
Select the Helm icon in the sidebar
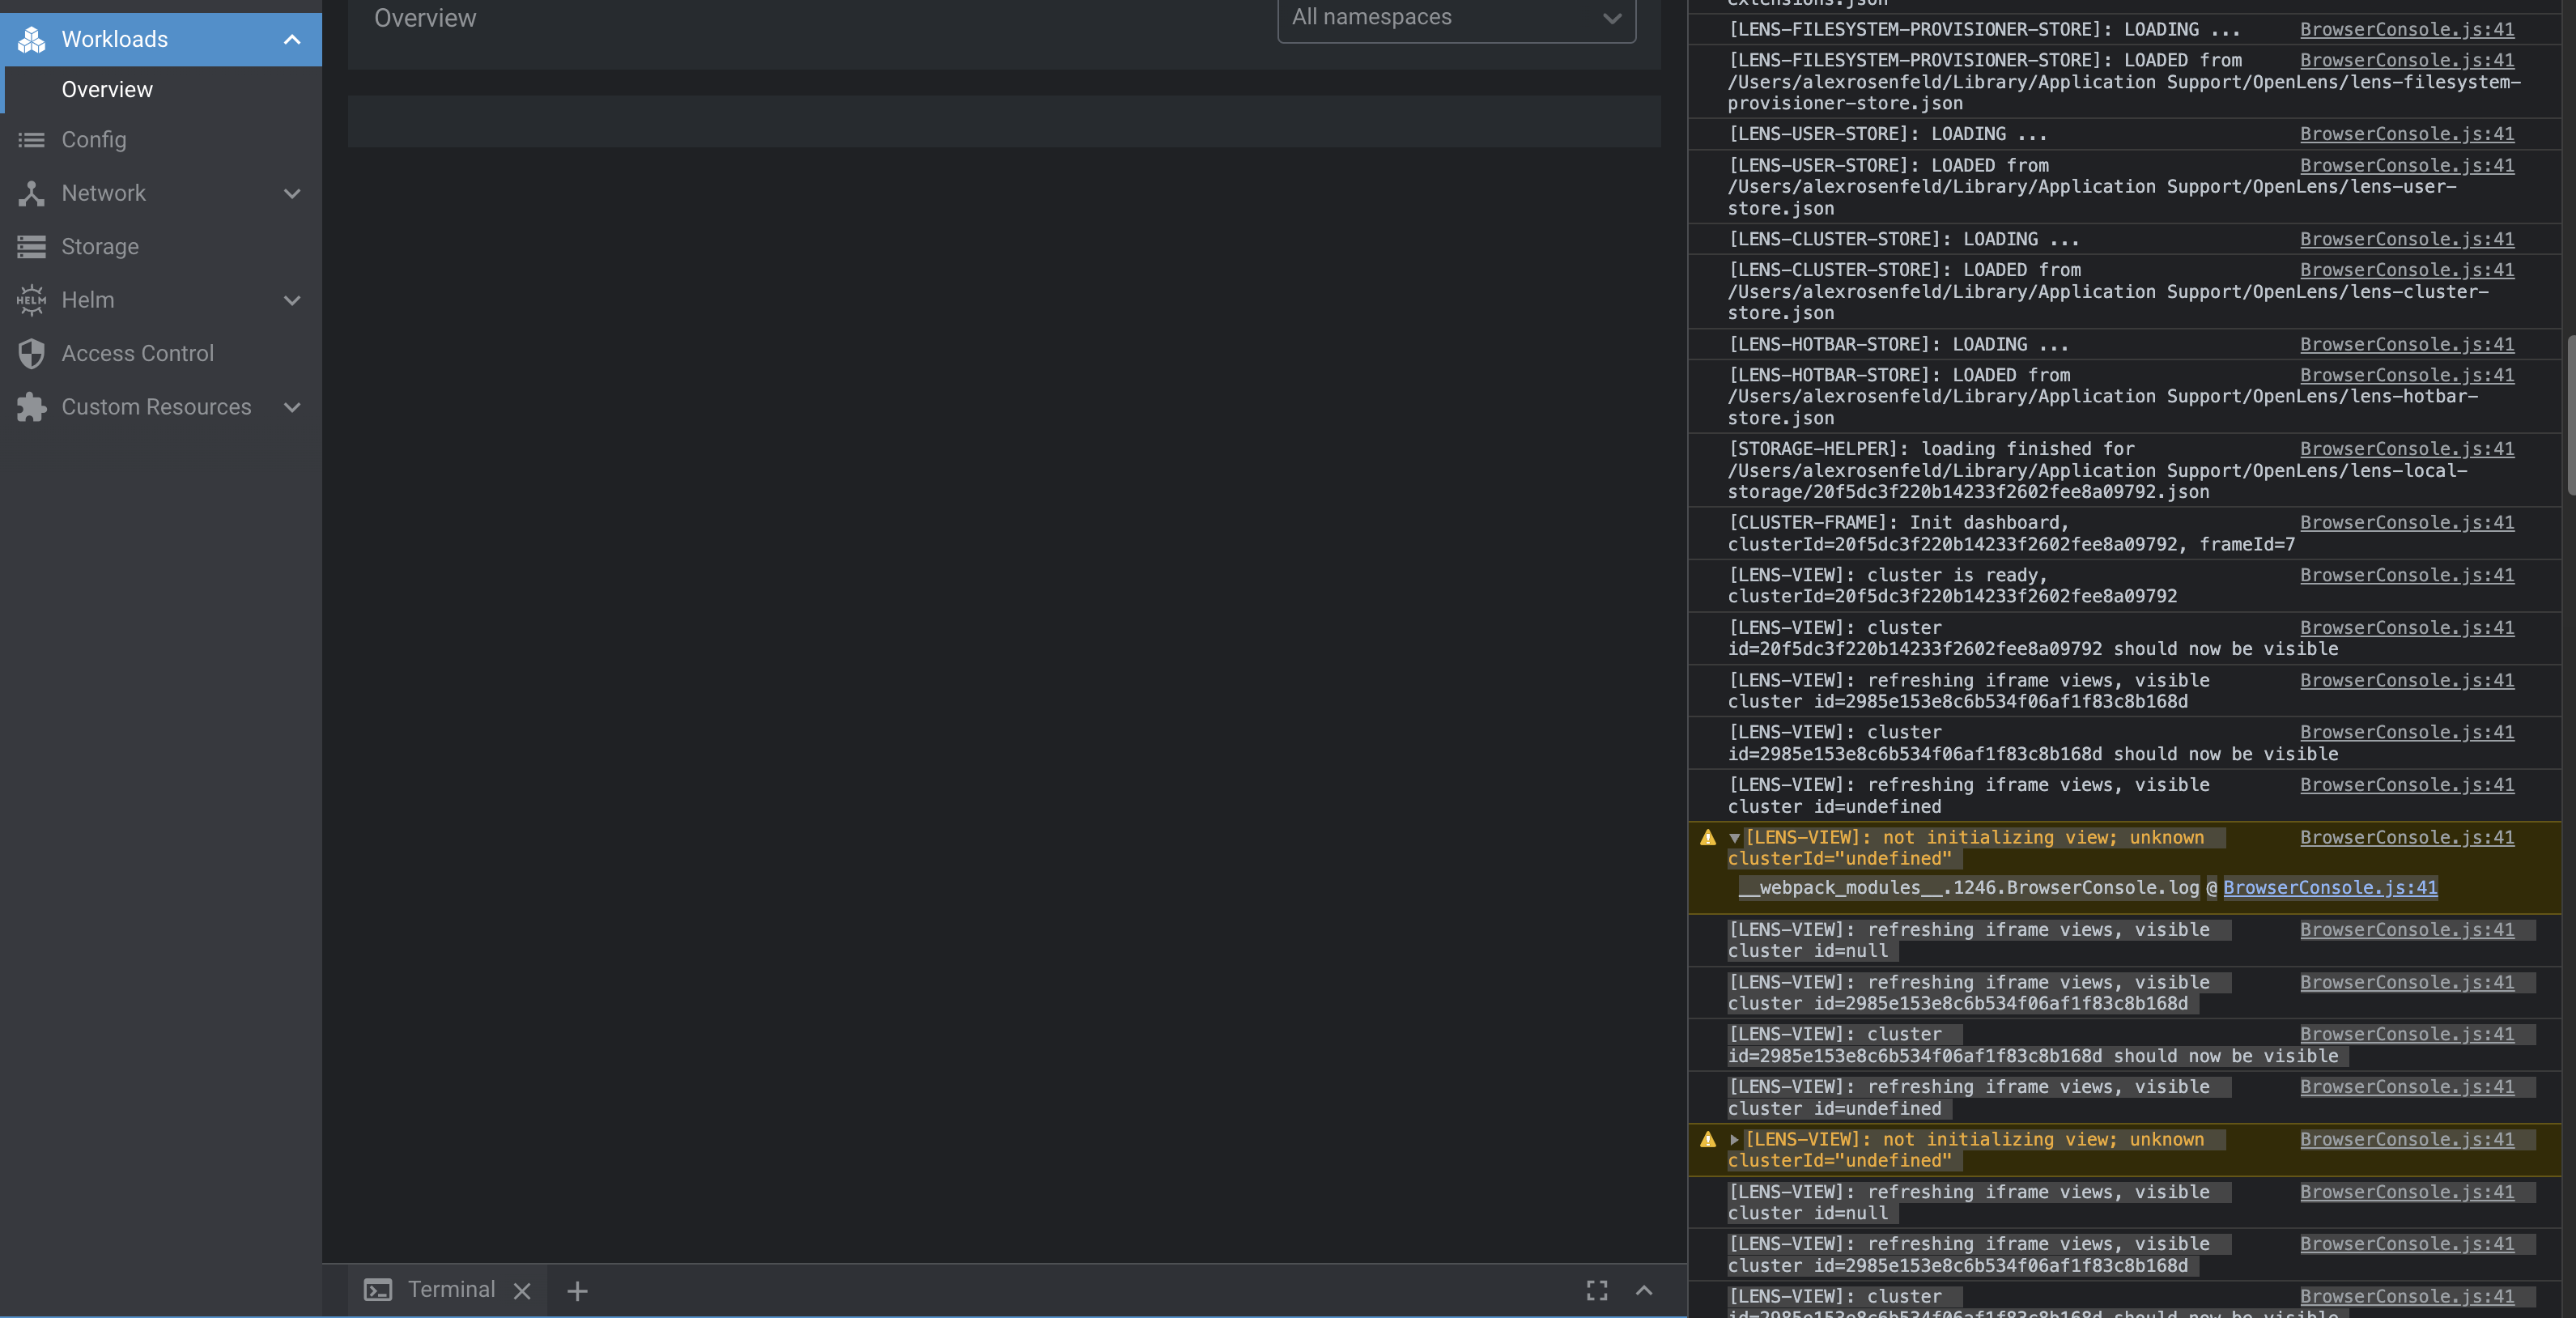click(x=31, y=299)
